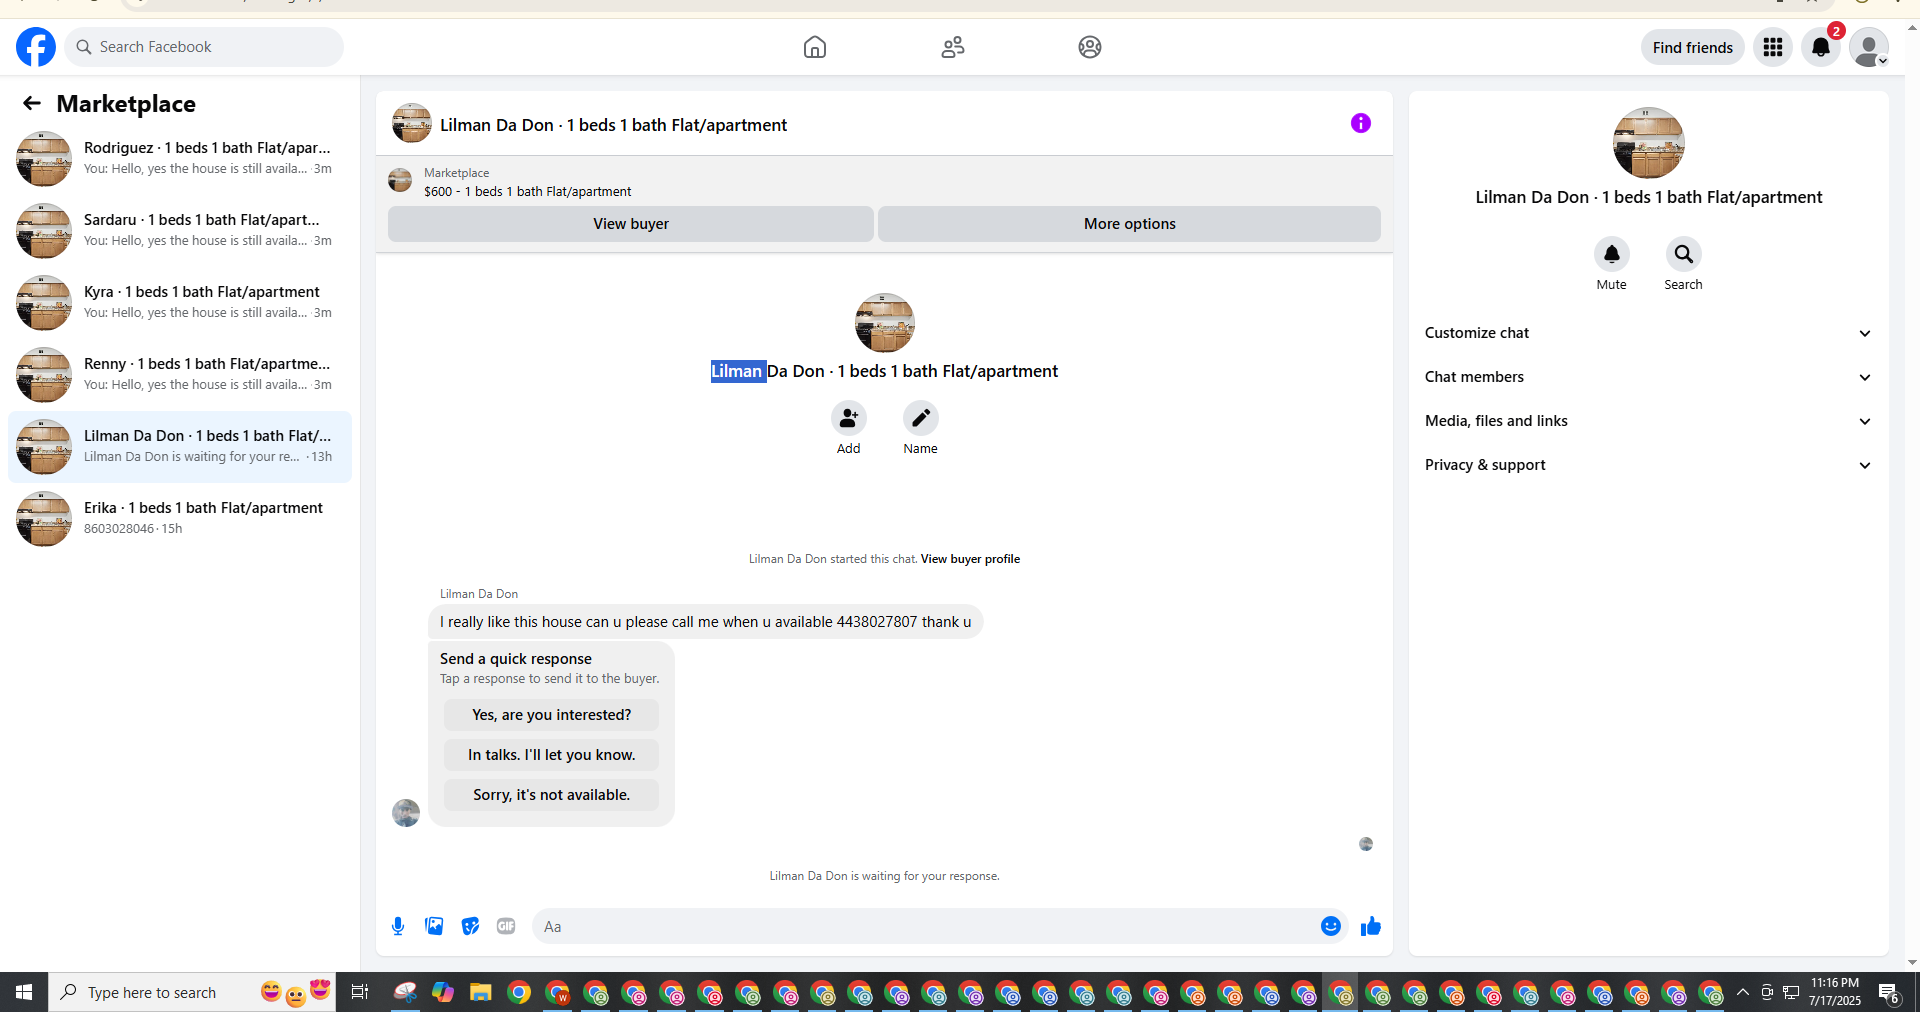
Task: Open the Rodriguez conversation
Action: pos(180,159)
